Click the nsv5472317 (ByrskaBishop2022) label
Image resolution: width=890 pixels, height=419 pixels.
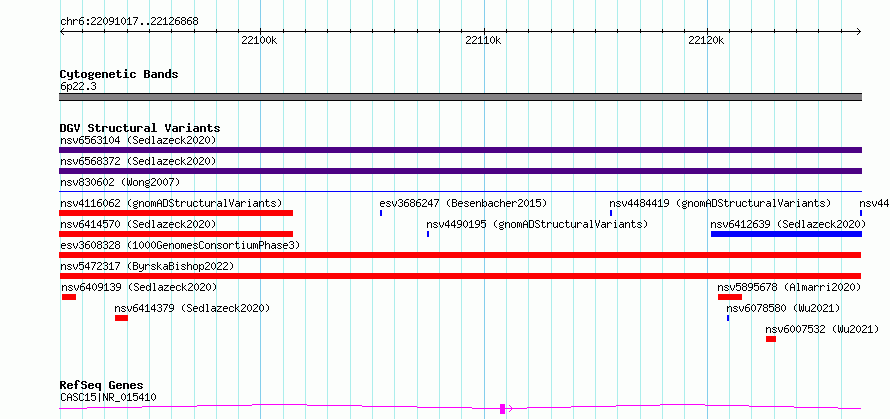(147, 266)
